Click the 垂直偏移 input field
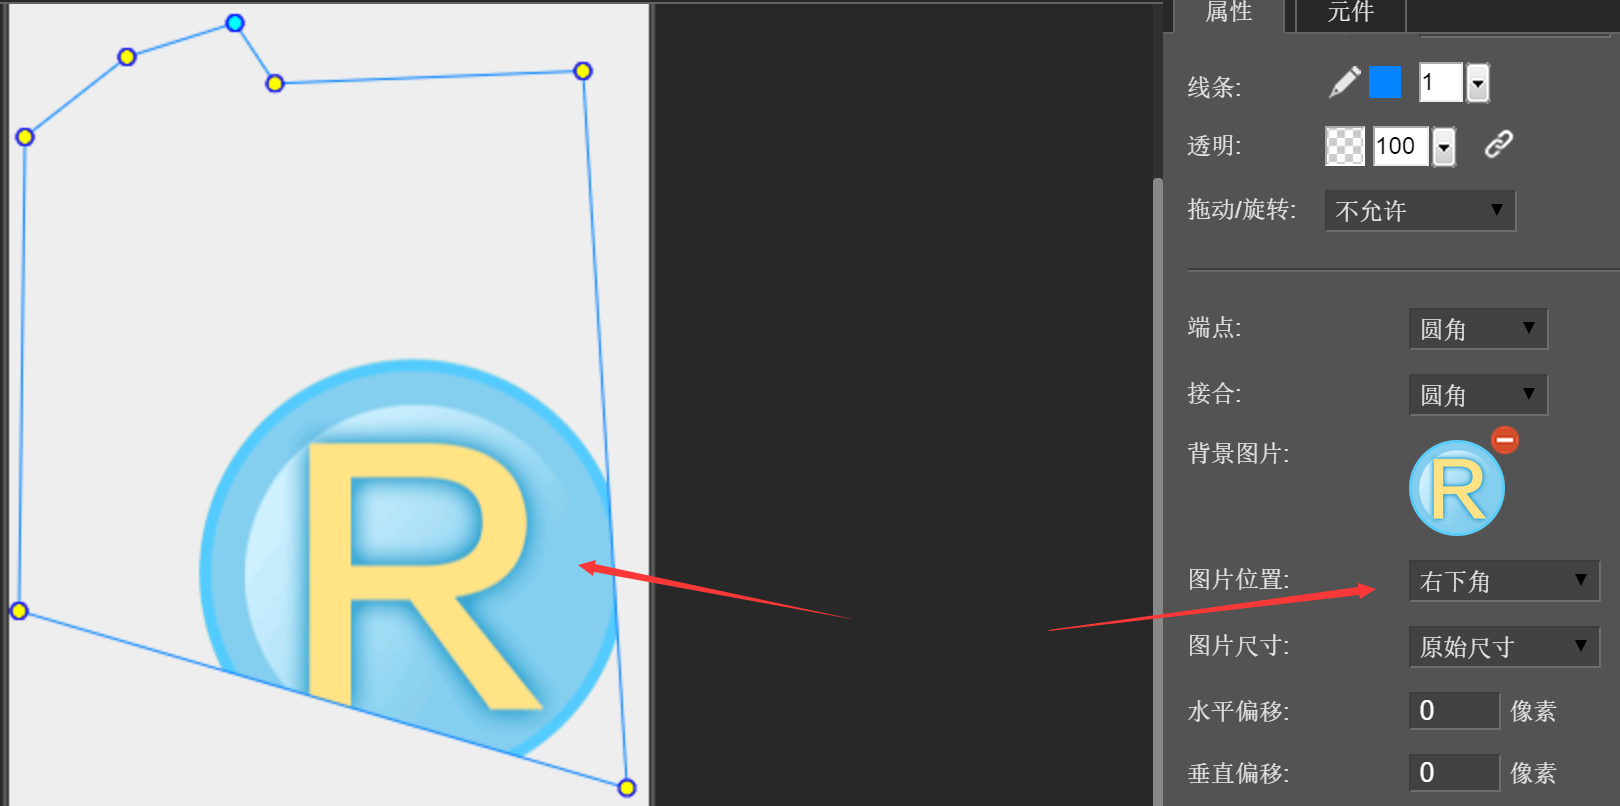 coord(1454,773)
